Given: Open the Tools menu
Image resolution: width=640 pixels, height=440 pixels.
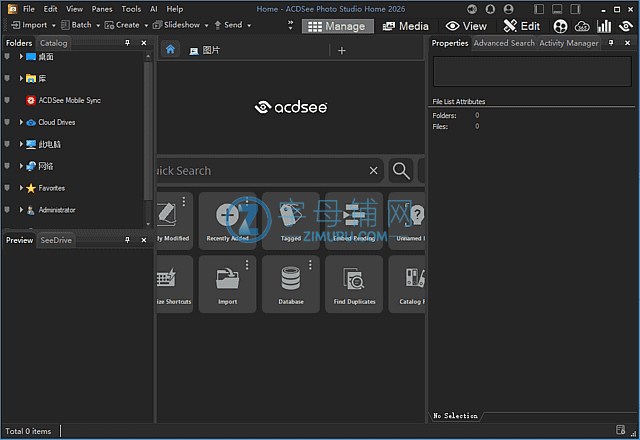Looking at the screenshot, I should pyautogui.click(x=131, y=9).
